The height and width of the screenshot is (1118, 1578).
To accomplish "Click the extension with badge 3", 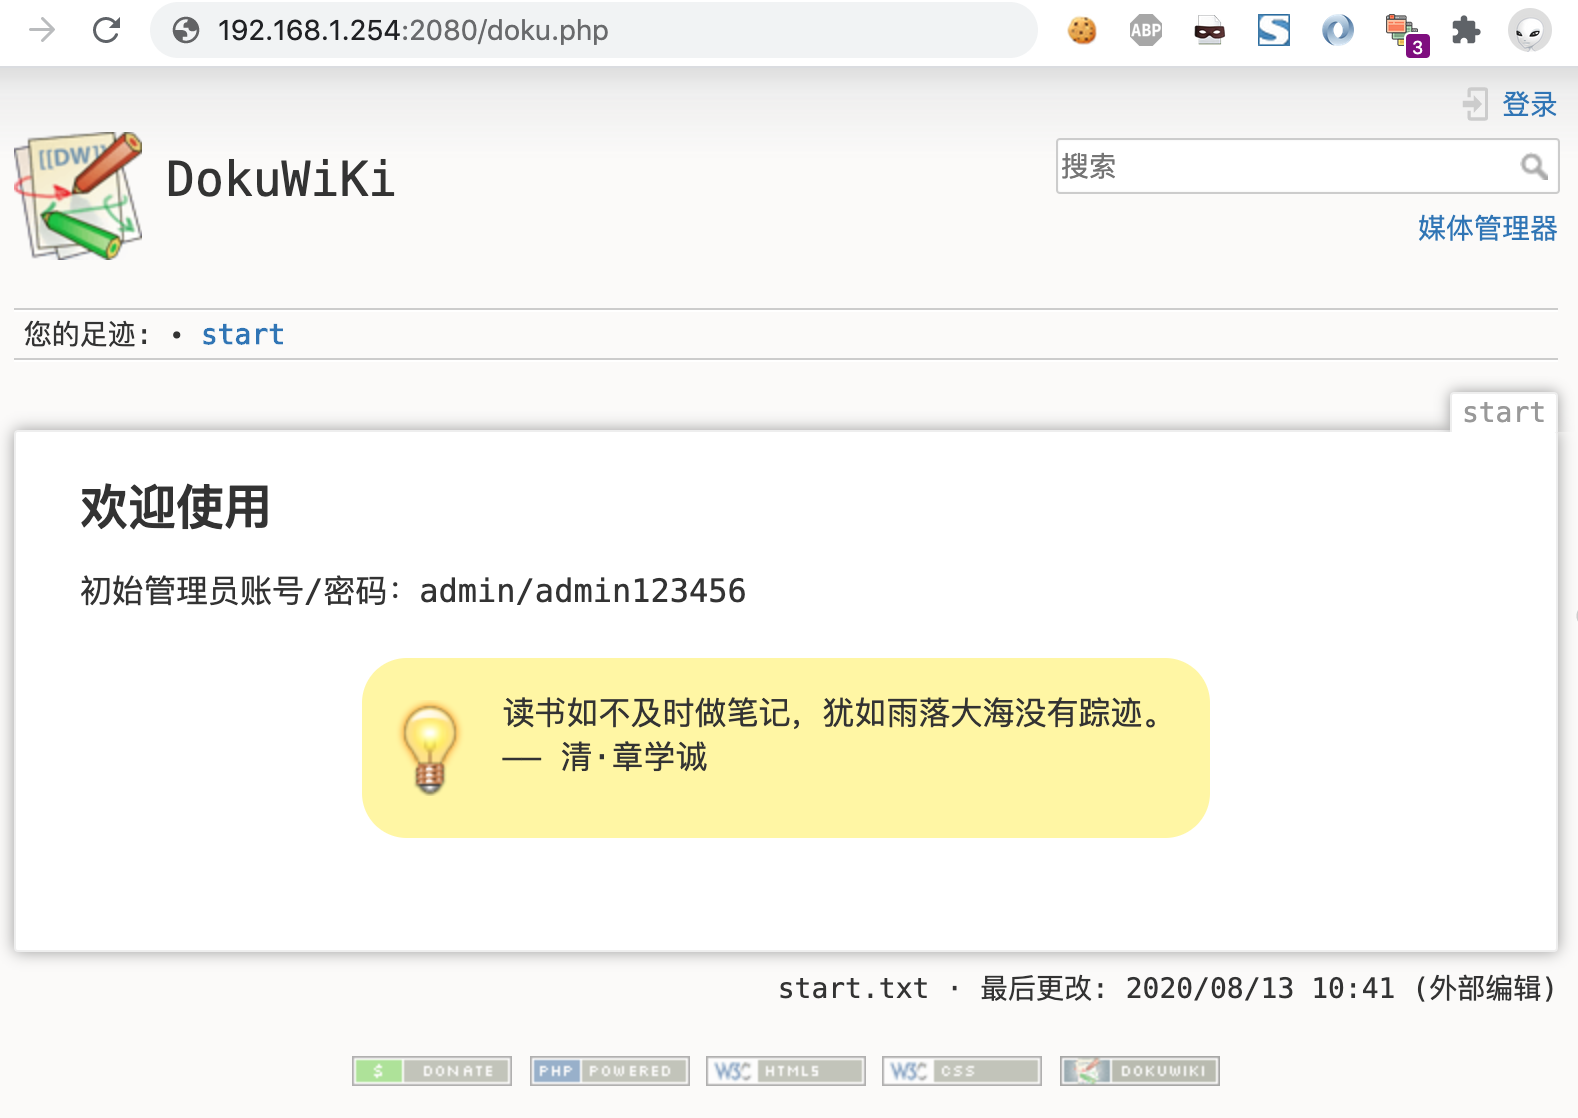I will point(1403,33).
